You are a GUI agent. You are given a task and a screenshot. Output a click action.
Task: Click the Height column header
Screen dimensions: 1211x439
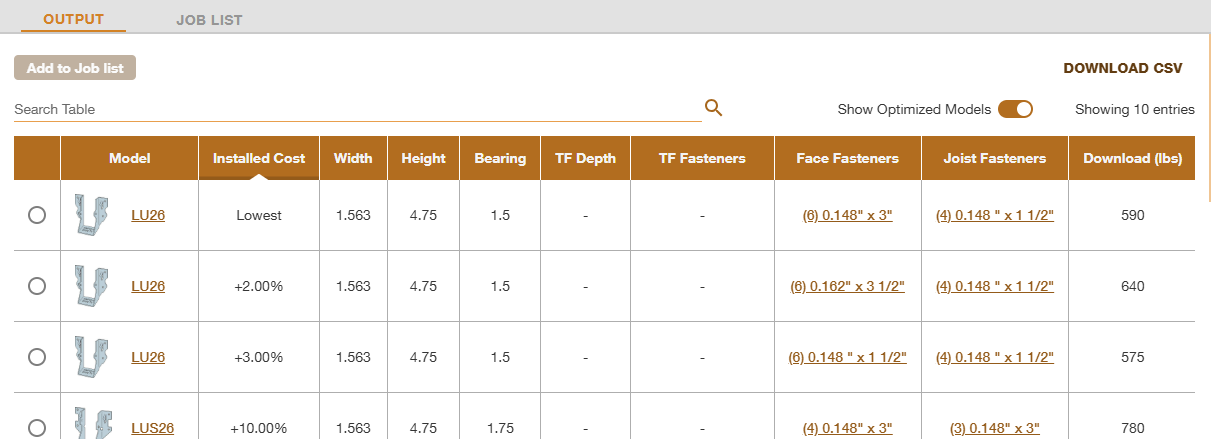423,158
